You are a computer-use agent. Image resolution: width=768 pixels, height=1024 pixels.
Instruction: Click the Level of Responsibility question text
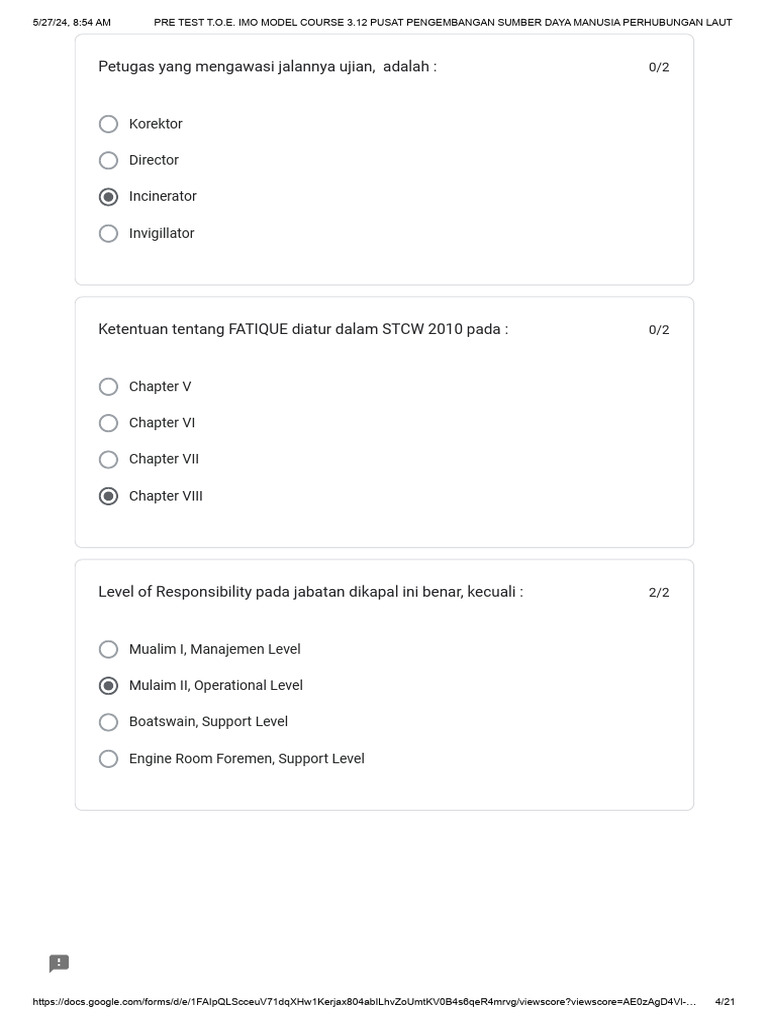[x=311, y=592]
